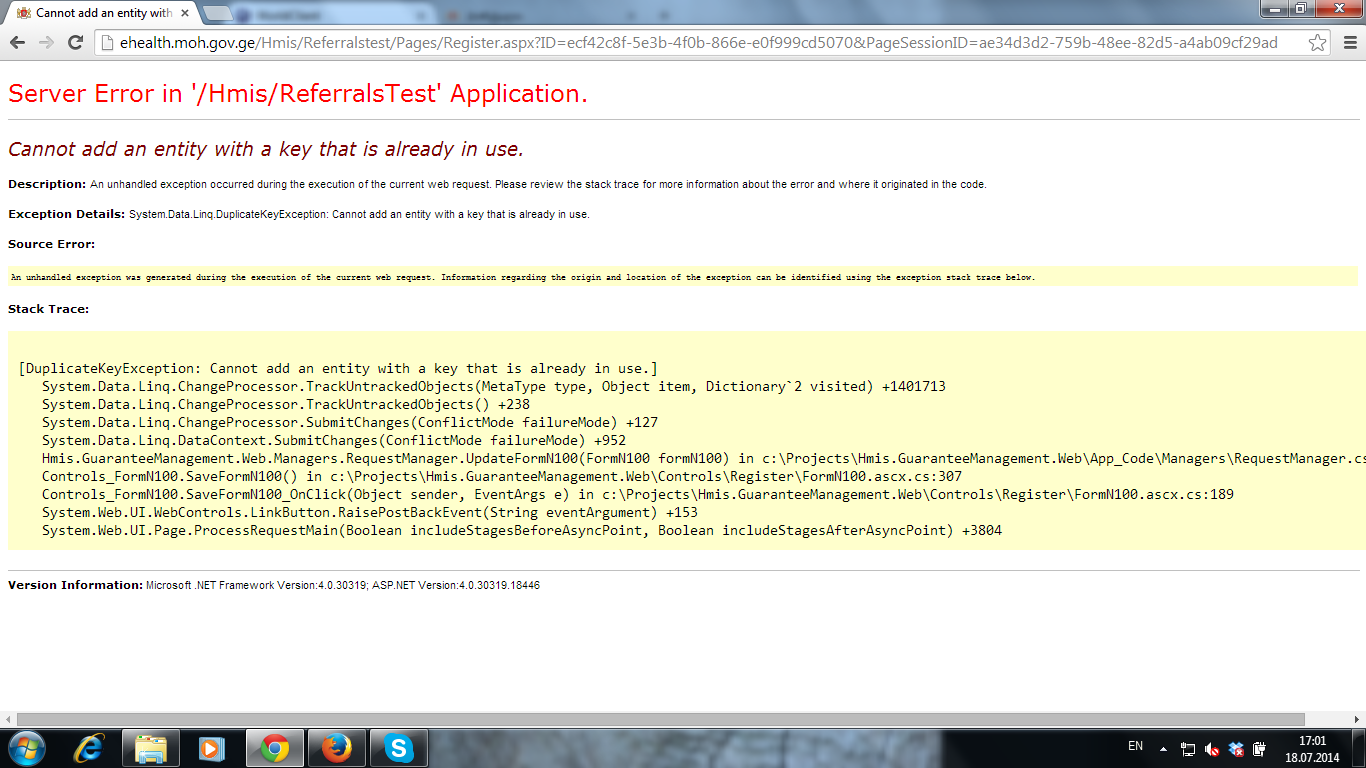Close the 'Cannot add an entity' tab

pos(188,13)
